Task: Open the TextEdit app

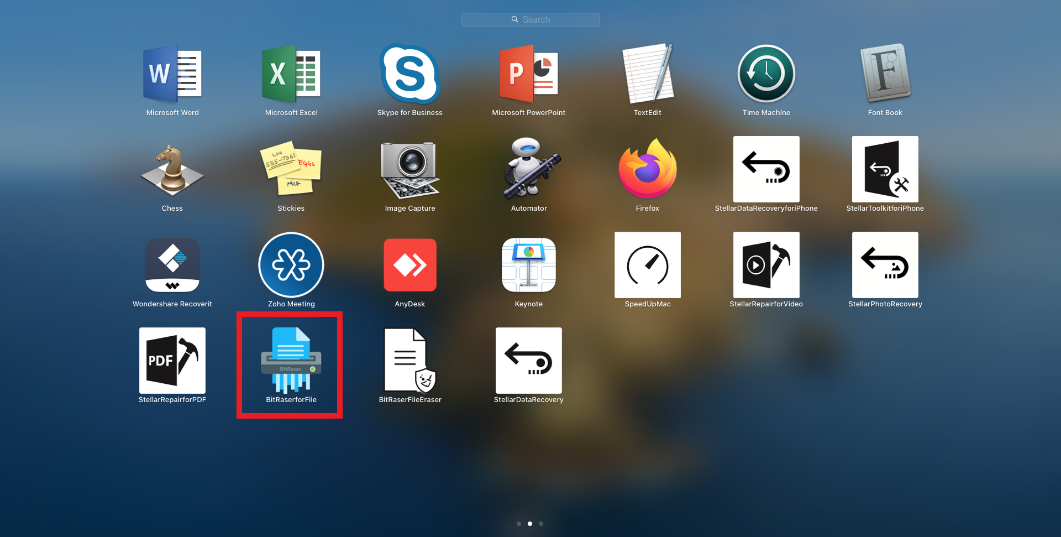Action: pos(648,74)
